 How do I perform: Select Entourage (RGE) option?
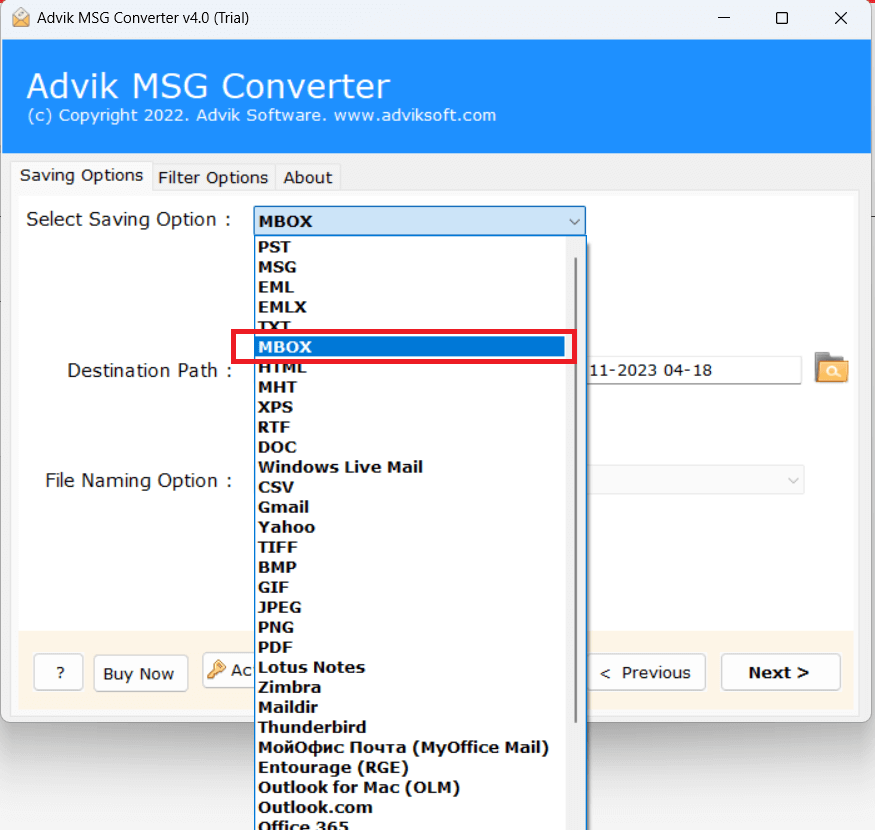(411, 767)
